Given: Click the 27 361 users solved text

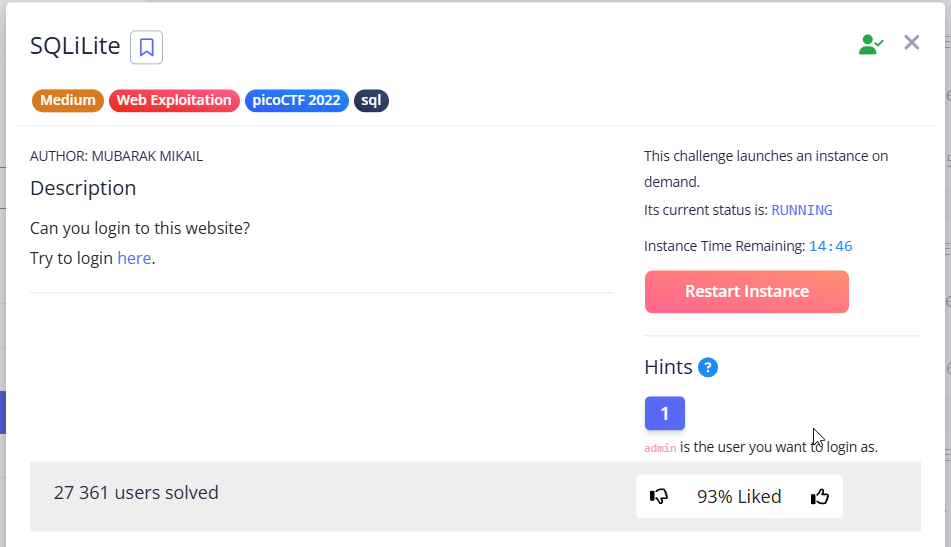Looking at the screenshot, I should coord(136,492).
